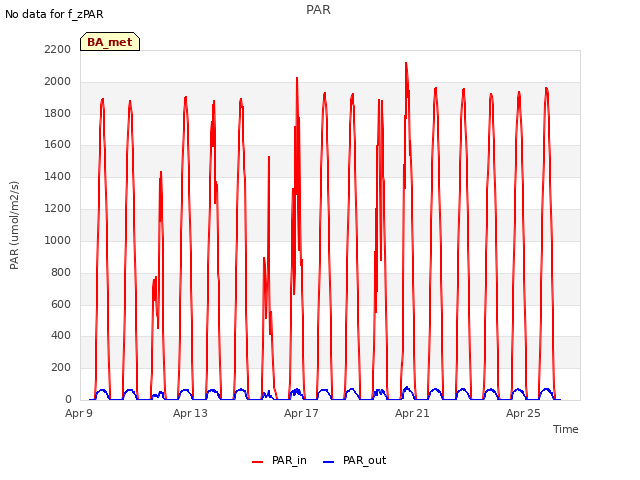Click the Time axis title
The image size is (640, 480).
566,429
